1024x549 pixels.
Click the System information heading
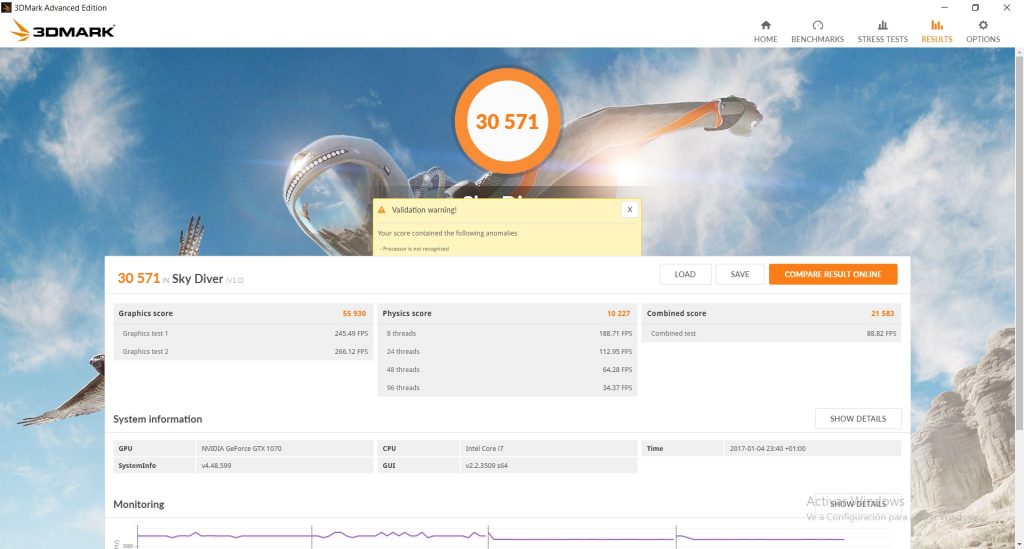click(157, 419)
